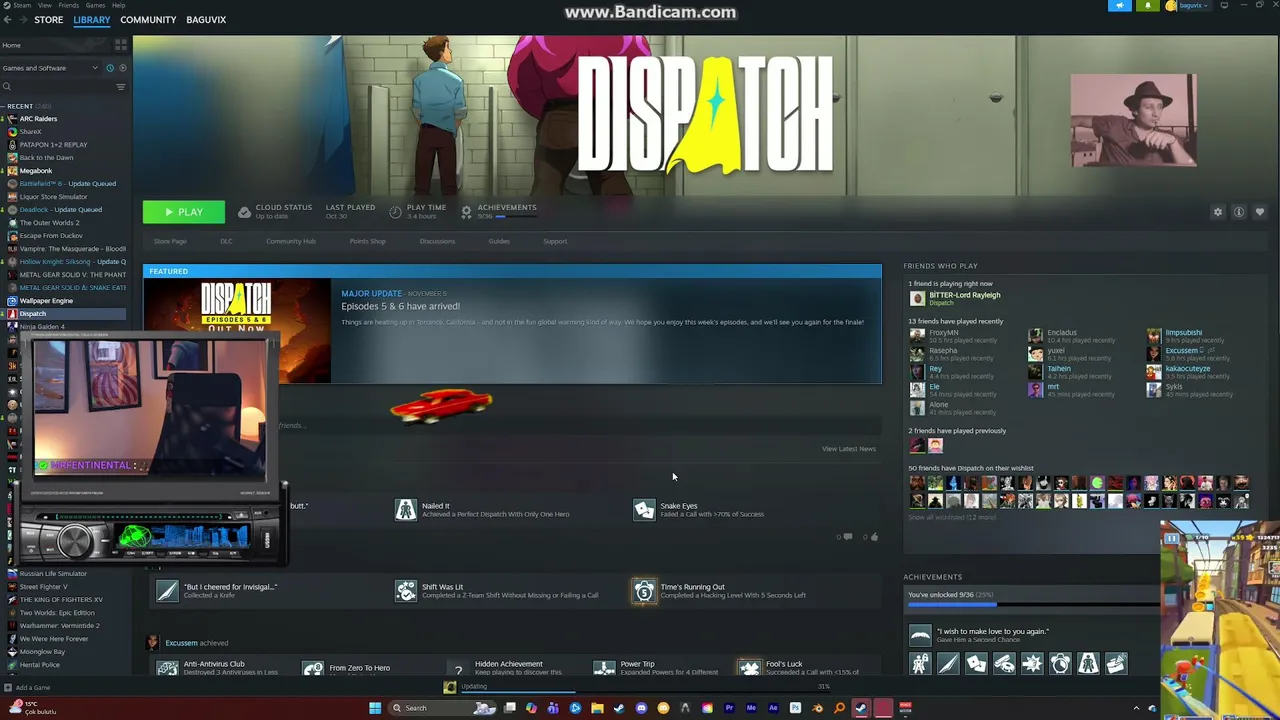This screenshot has width=1280, height=720.
Task: Open the green notifications bell icon
Action: point(1148,5)
